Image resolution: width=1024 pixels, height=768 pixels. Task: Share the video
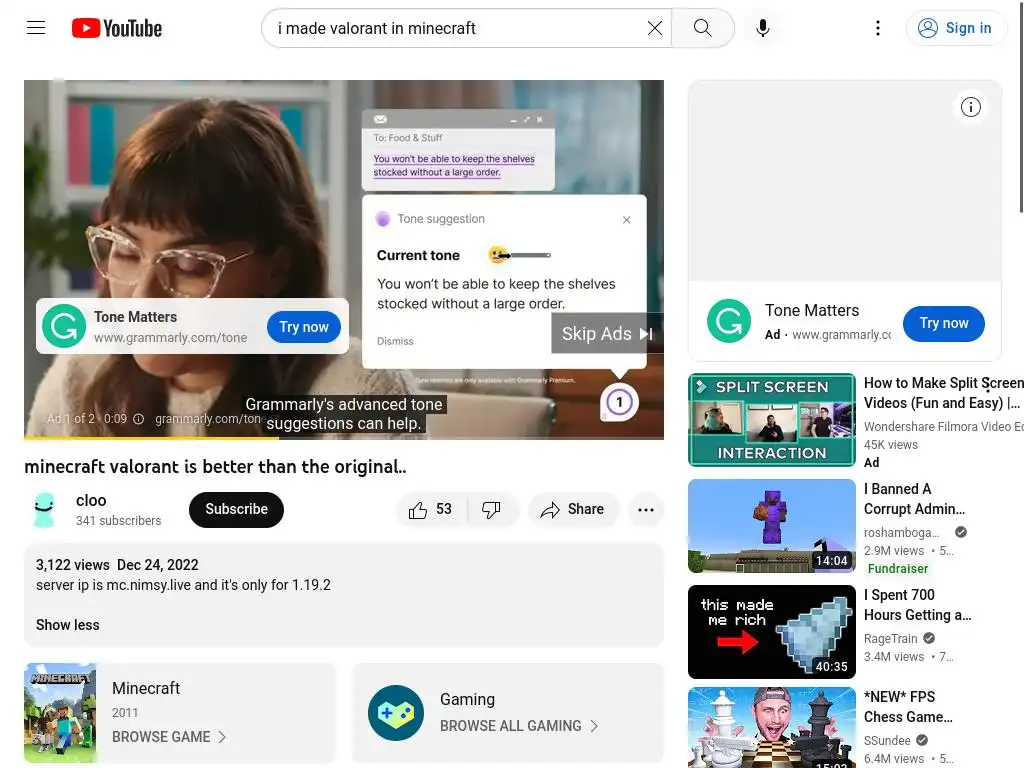[572, 509]
